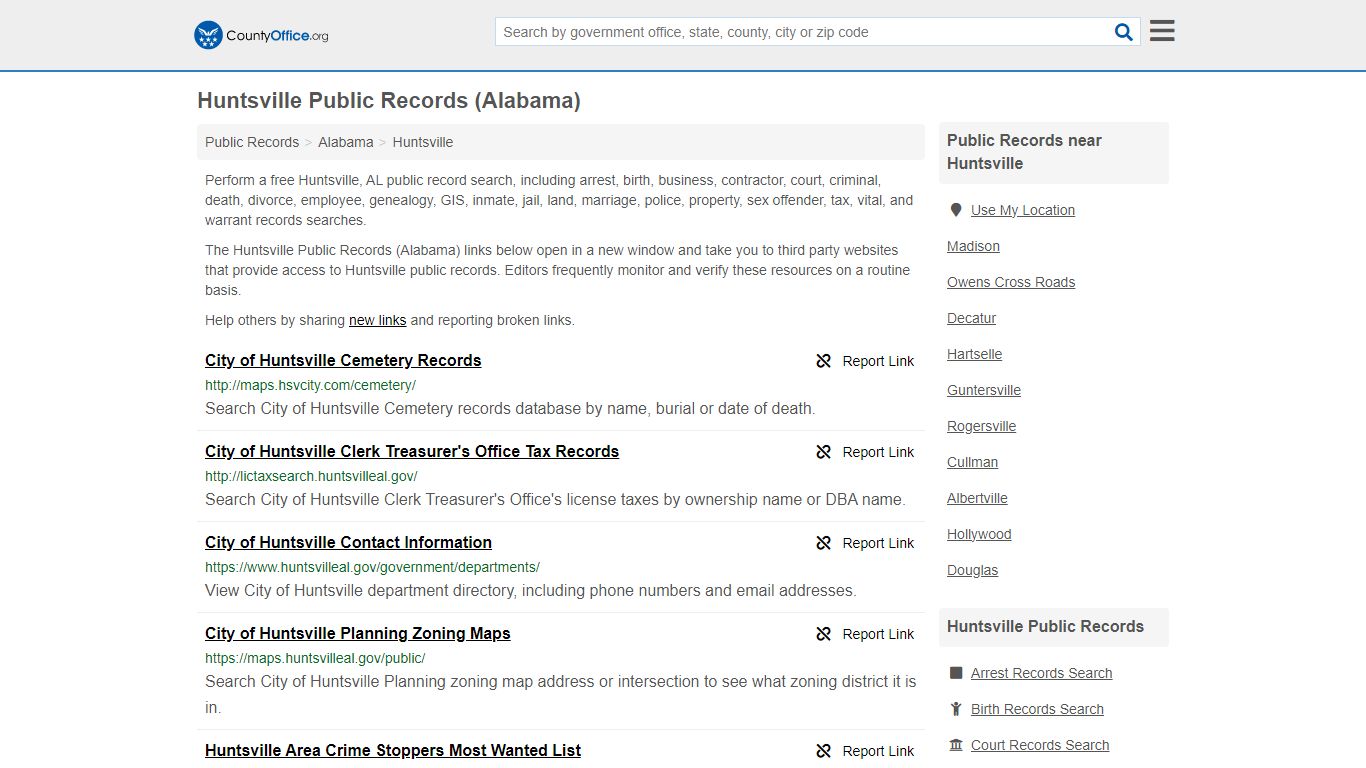Open Madison public records
Image resolution: width=1366 pixels, height=768 pixels.
click(973, 246)
